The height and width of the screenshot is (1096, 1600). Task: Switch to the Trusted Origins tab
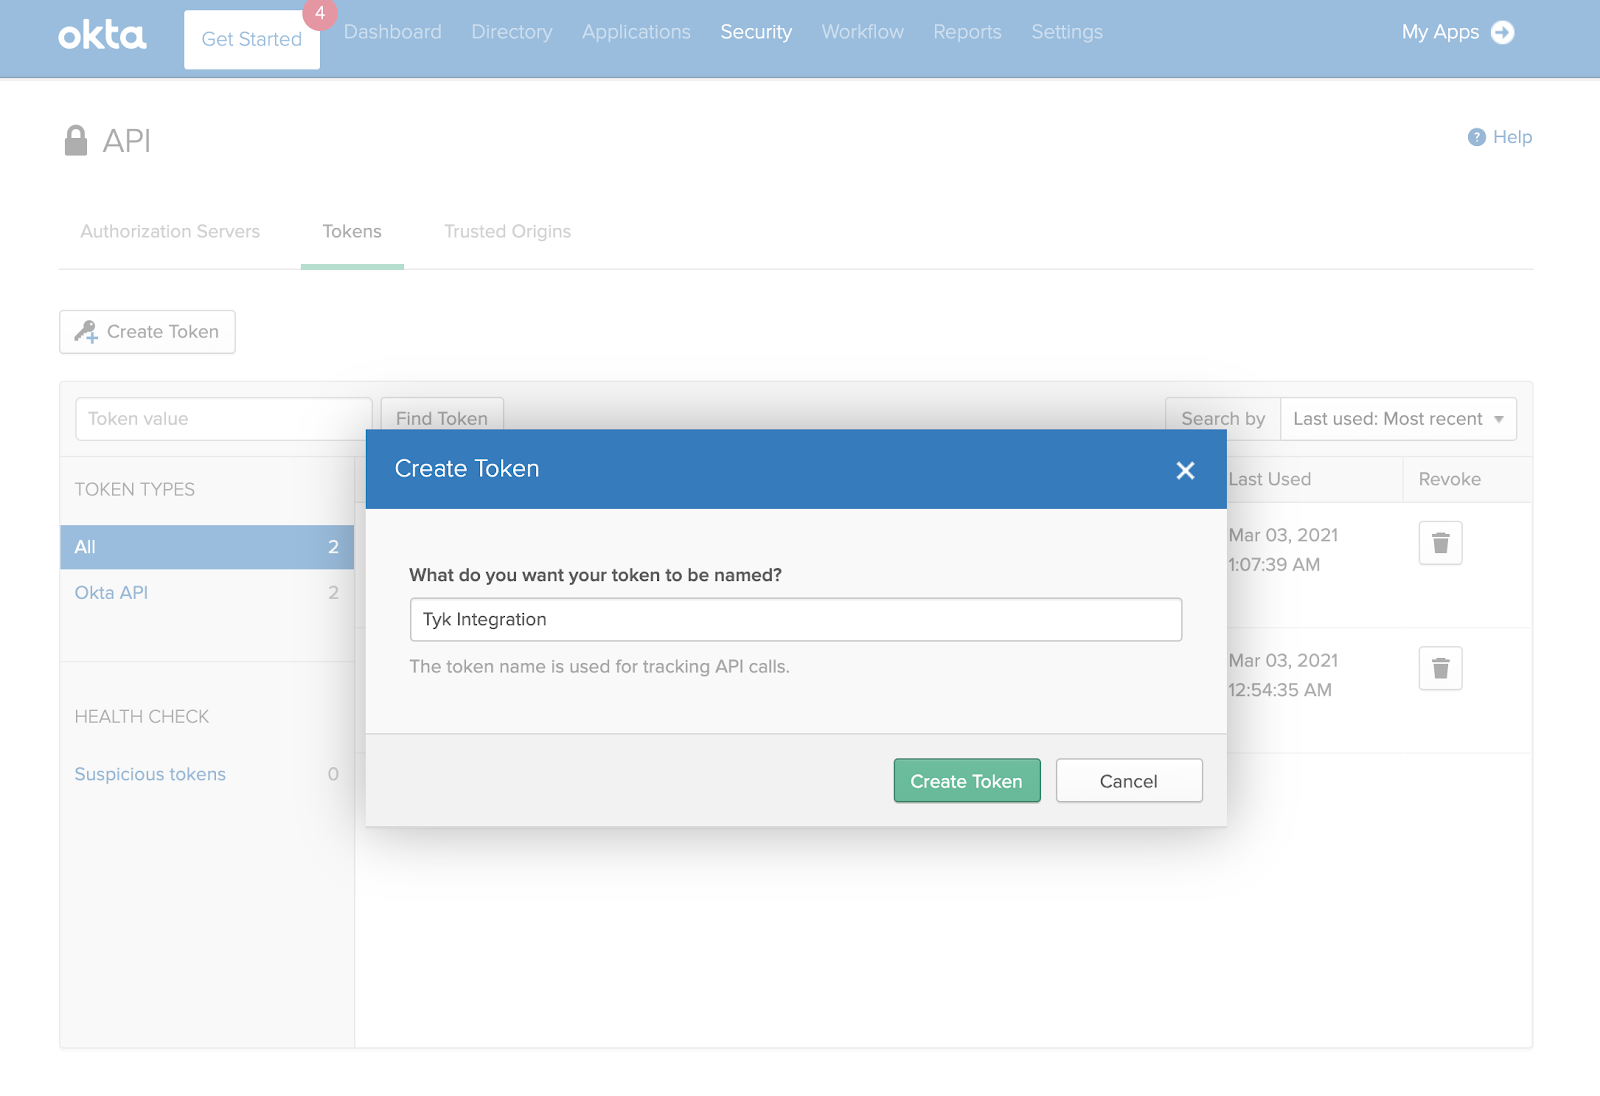pos(507,232)
